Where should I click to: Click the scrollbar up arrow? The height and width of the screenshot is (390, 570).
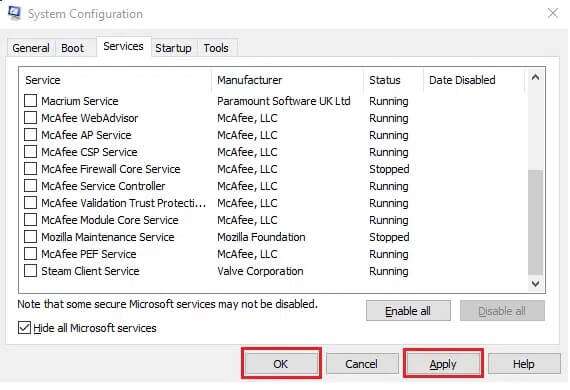[535, 77]
